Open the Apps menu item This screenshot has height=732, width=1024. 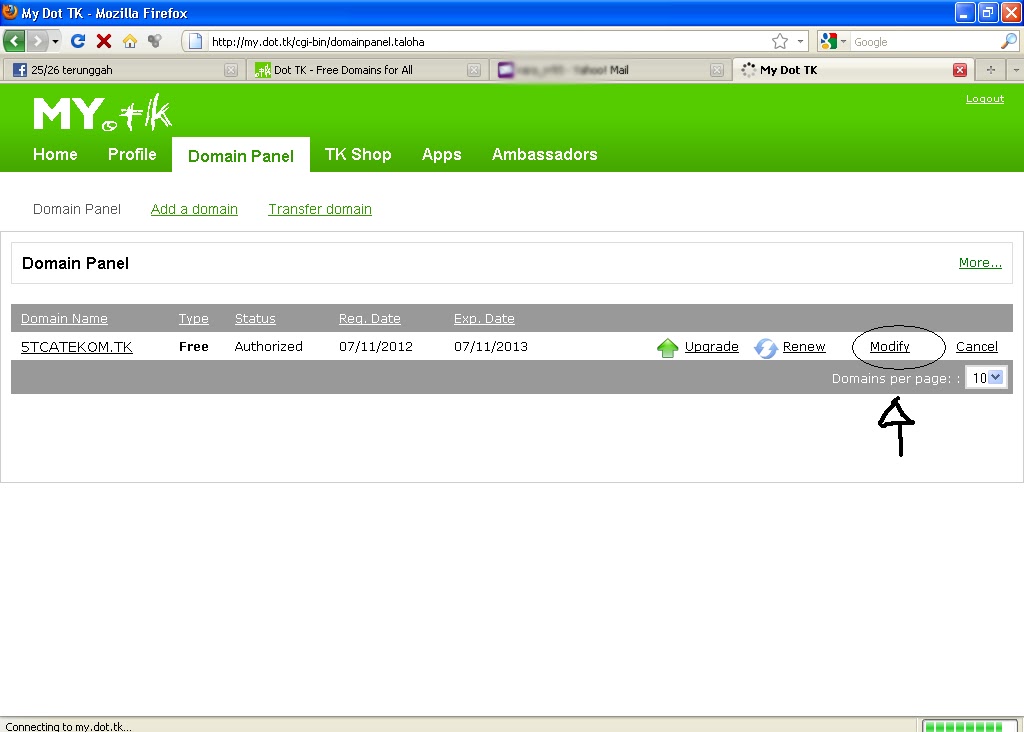441,154
